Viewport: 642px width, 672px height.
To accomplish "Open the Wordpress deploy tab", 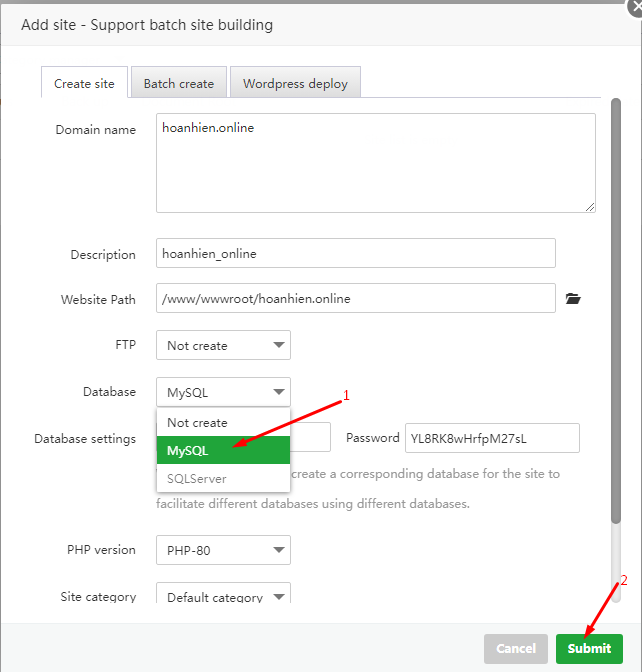I will pos(295,82).
